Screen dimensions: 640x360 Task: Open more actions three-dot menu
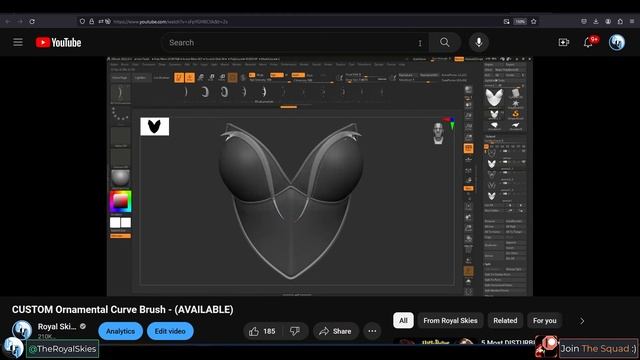pos(372,331)
